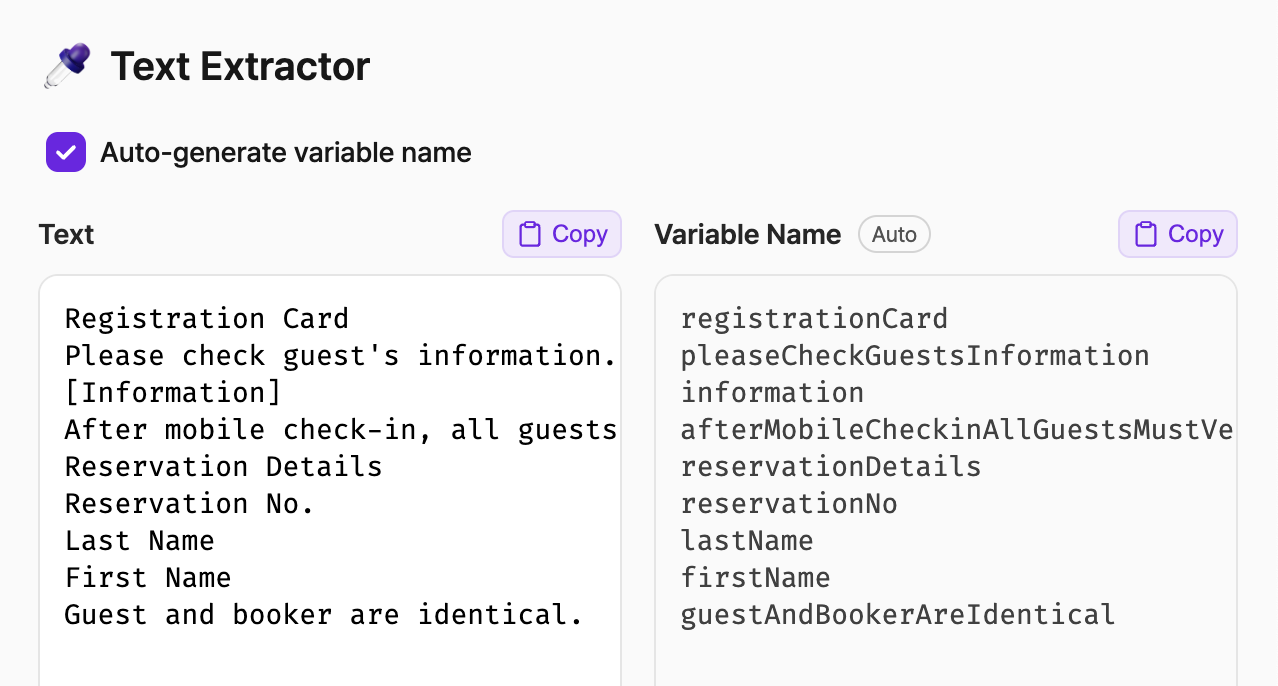Click the "Last Name" line in Text box
The height and width of the screenshot is (686, 1278).
click(140, 541)
